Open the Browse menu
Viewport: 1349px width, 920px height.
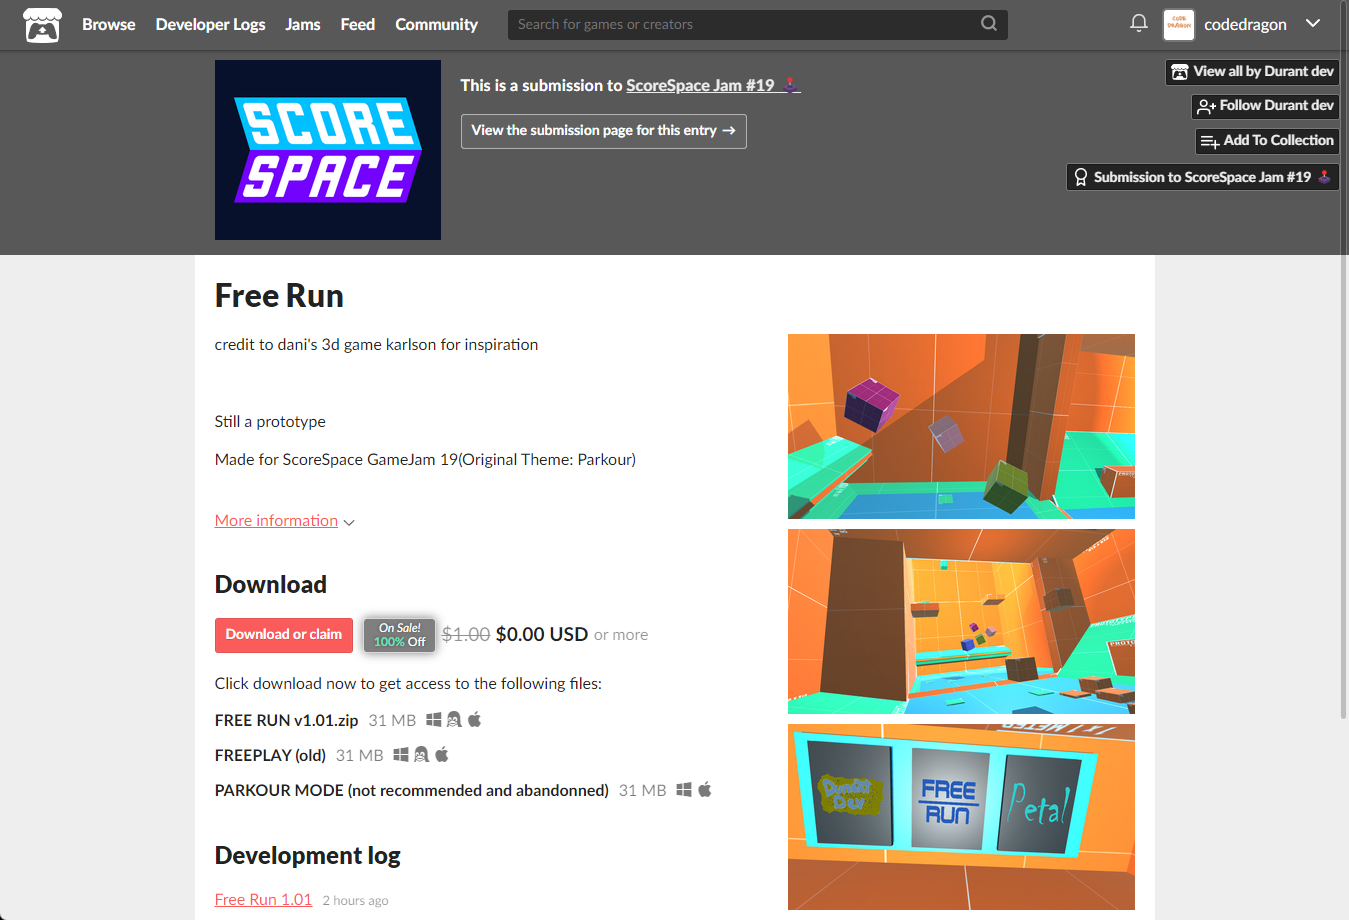coord(108,24)
